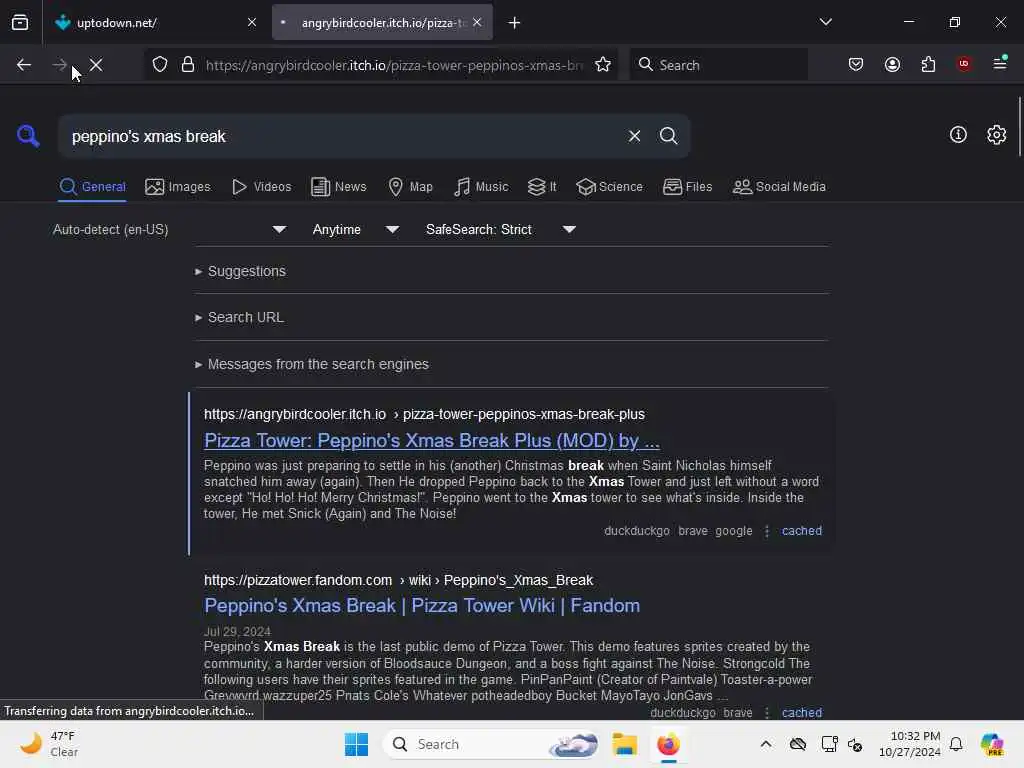Screen dimensions: 1024x768
Task: Switch to IT category
Action: 542,187
